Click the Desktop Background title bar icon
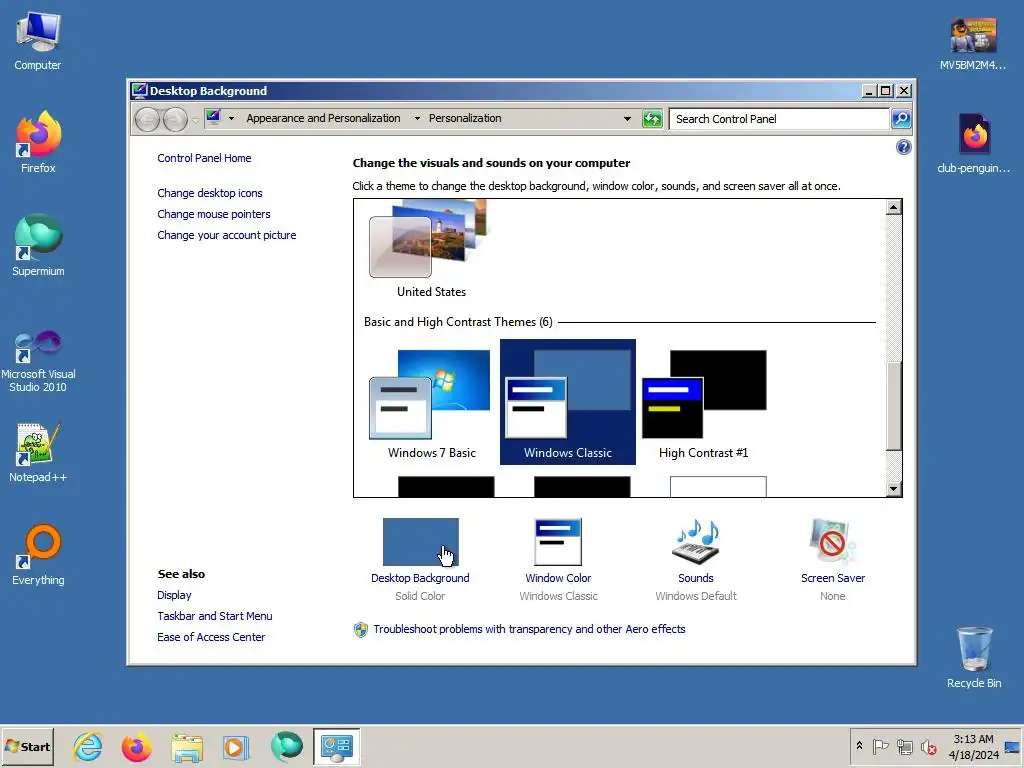The height and width of the screenshot is (768, 1024). click(x=138, y=90)
